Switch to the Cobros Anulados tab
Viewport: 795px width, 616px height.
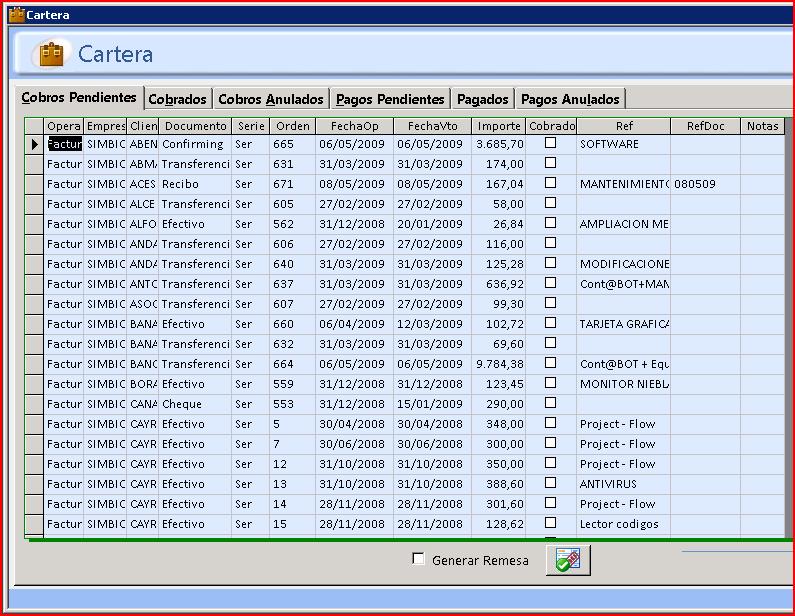pos(271,99)
